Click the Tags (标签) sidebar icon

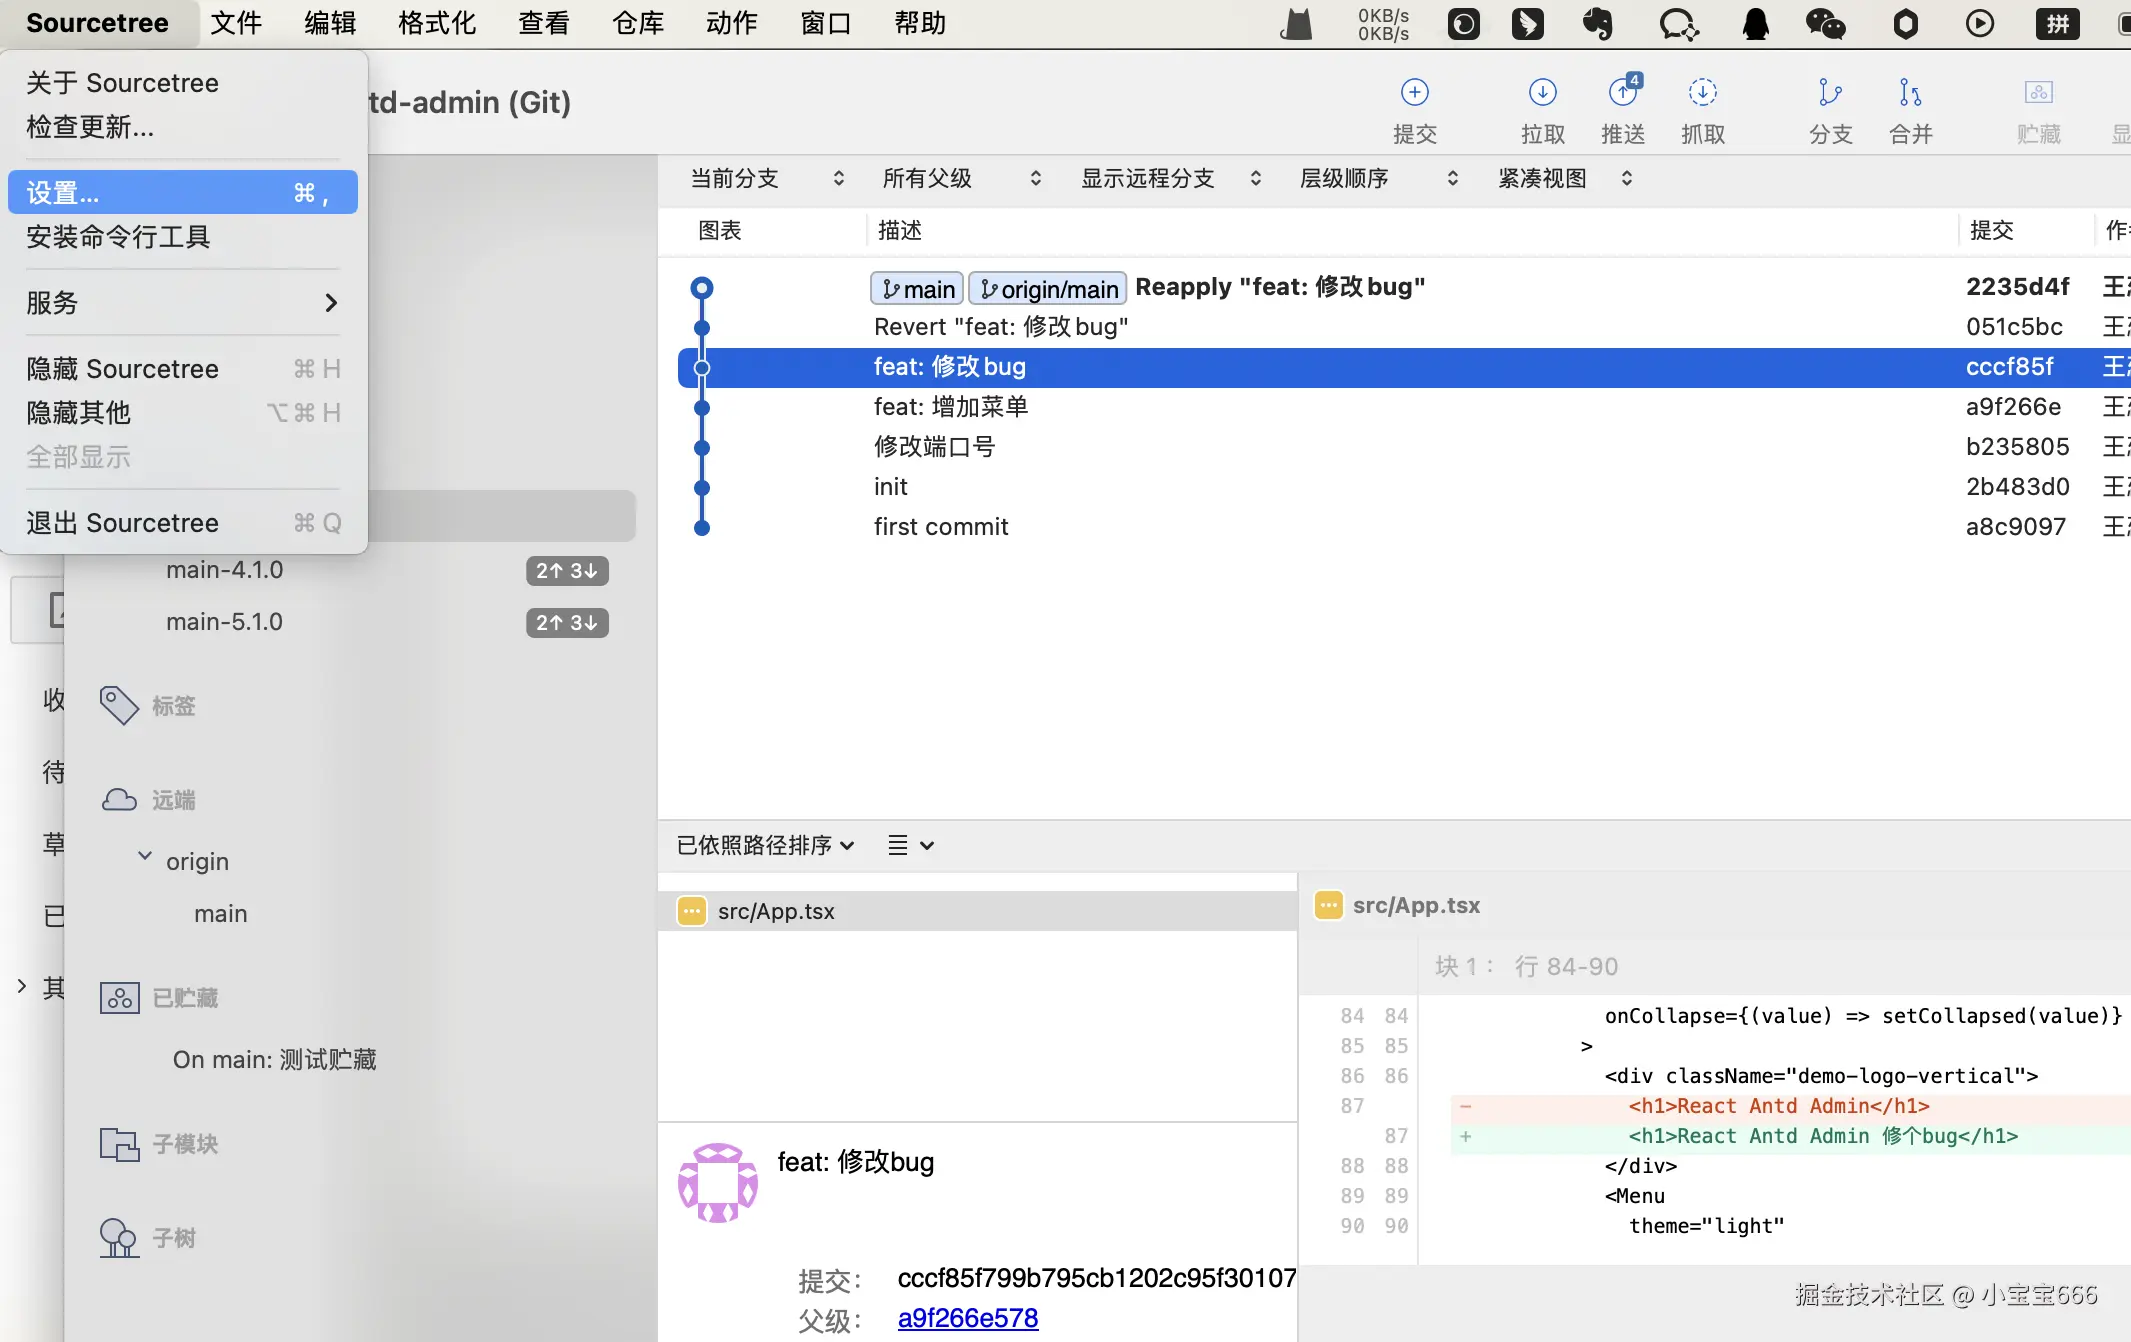(119, 705)
